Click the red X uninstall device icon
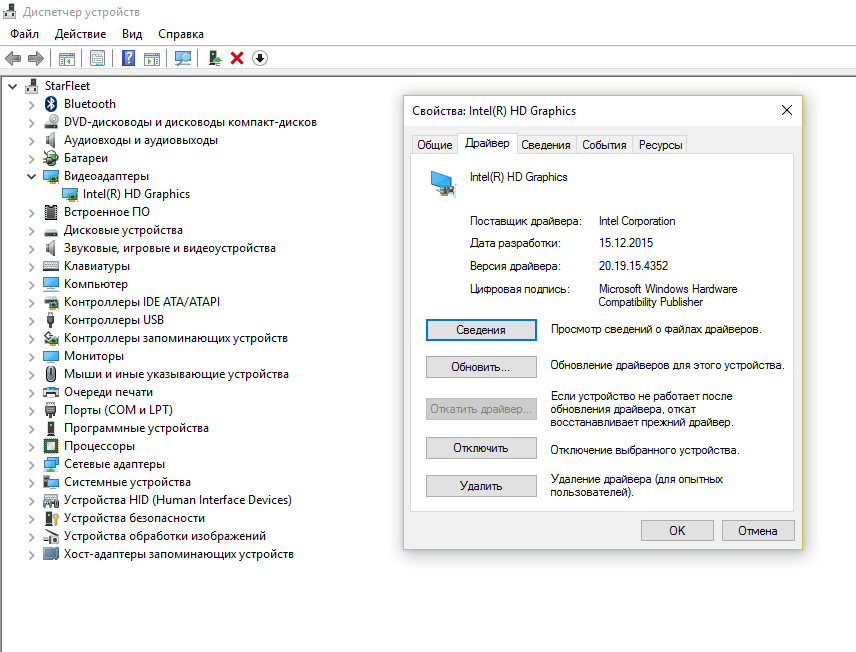The width and height of the screenshot is (856, 652). 237,58
